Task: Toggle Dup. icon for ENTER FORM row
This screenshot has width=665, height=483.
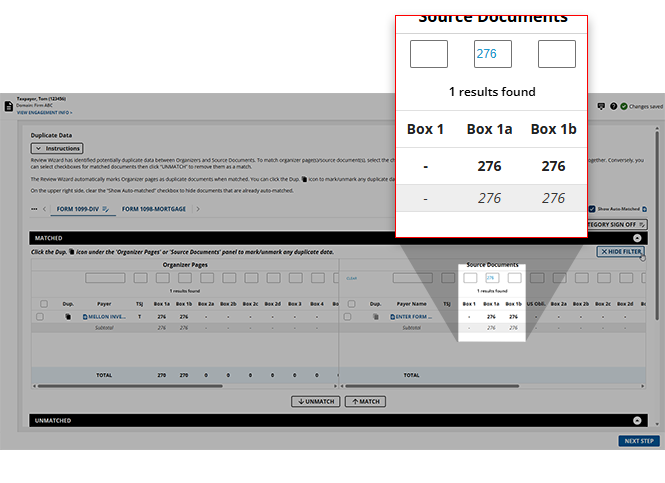Action: click(375, 317)
